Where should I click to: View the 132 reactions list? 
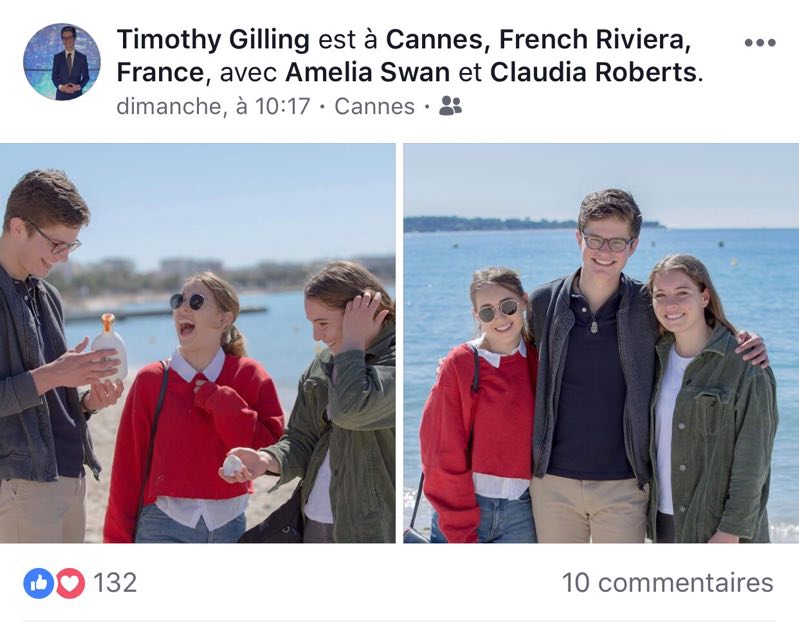115,583
